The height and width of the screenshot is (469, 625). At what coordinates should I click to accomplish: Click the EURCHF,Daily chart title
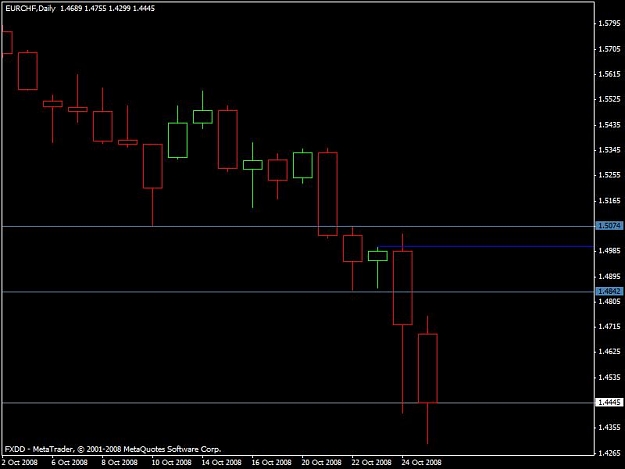click(30, 8)
